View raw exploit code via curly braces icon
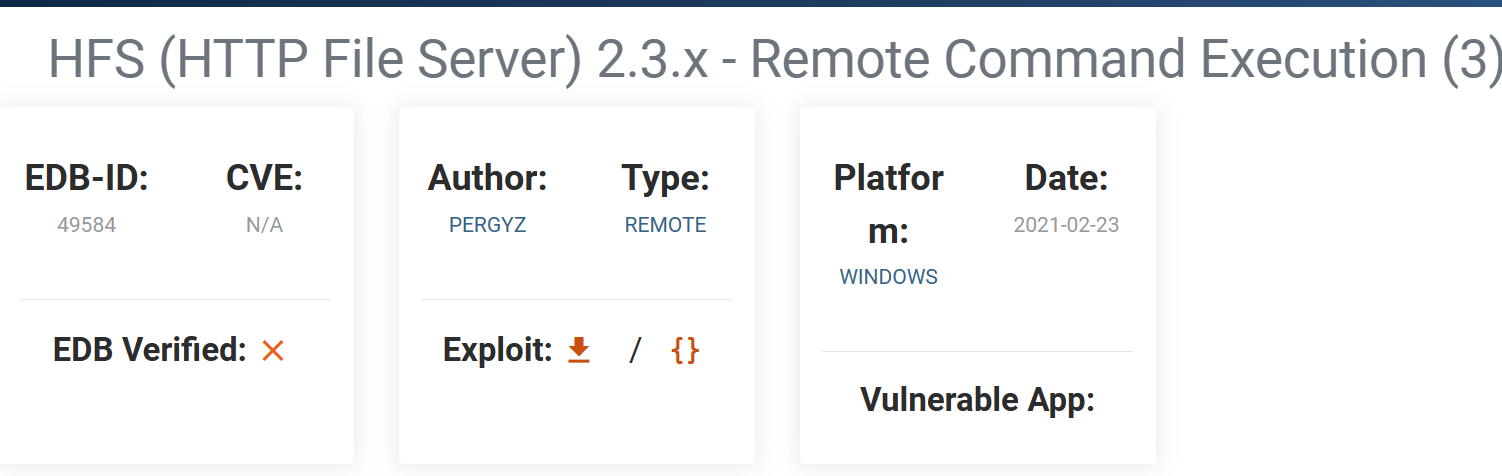1502x476 pixels. point(685,350)
